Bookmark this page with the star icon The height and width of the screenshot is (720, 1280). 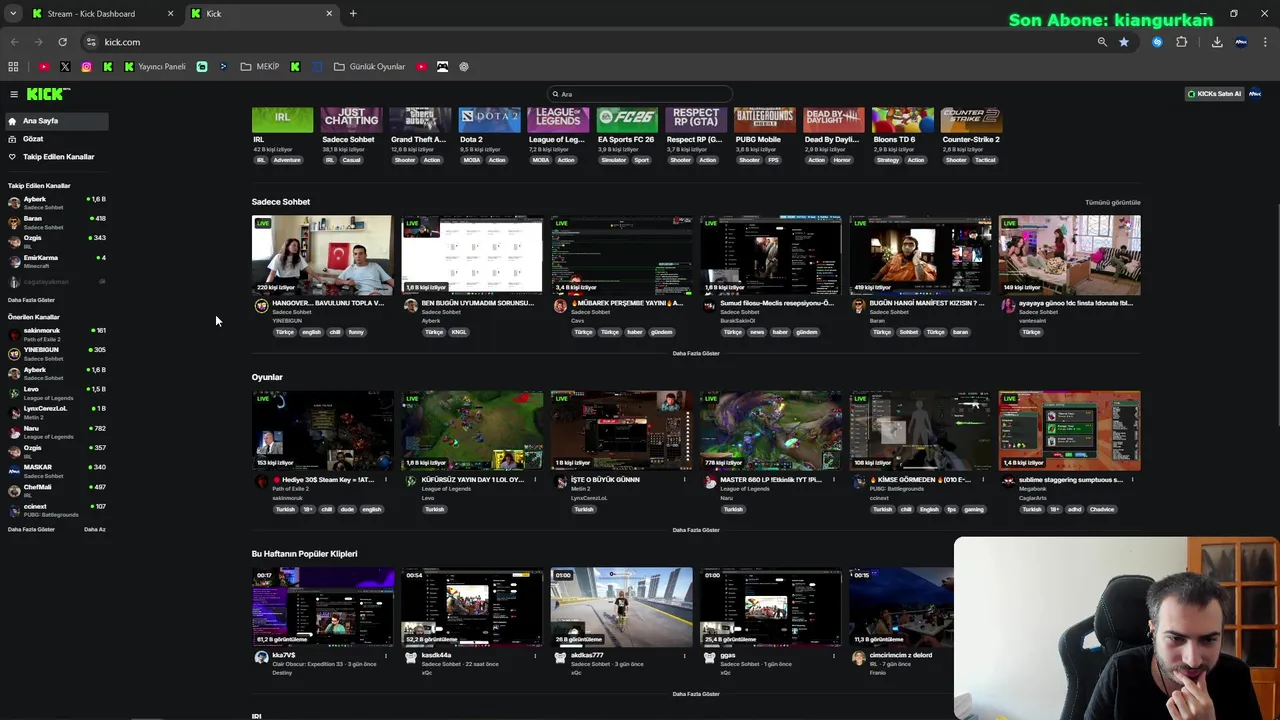pyautogui.click(x=1124, y=42)
